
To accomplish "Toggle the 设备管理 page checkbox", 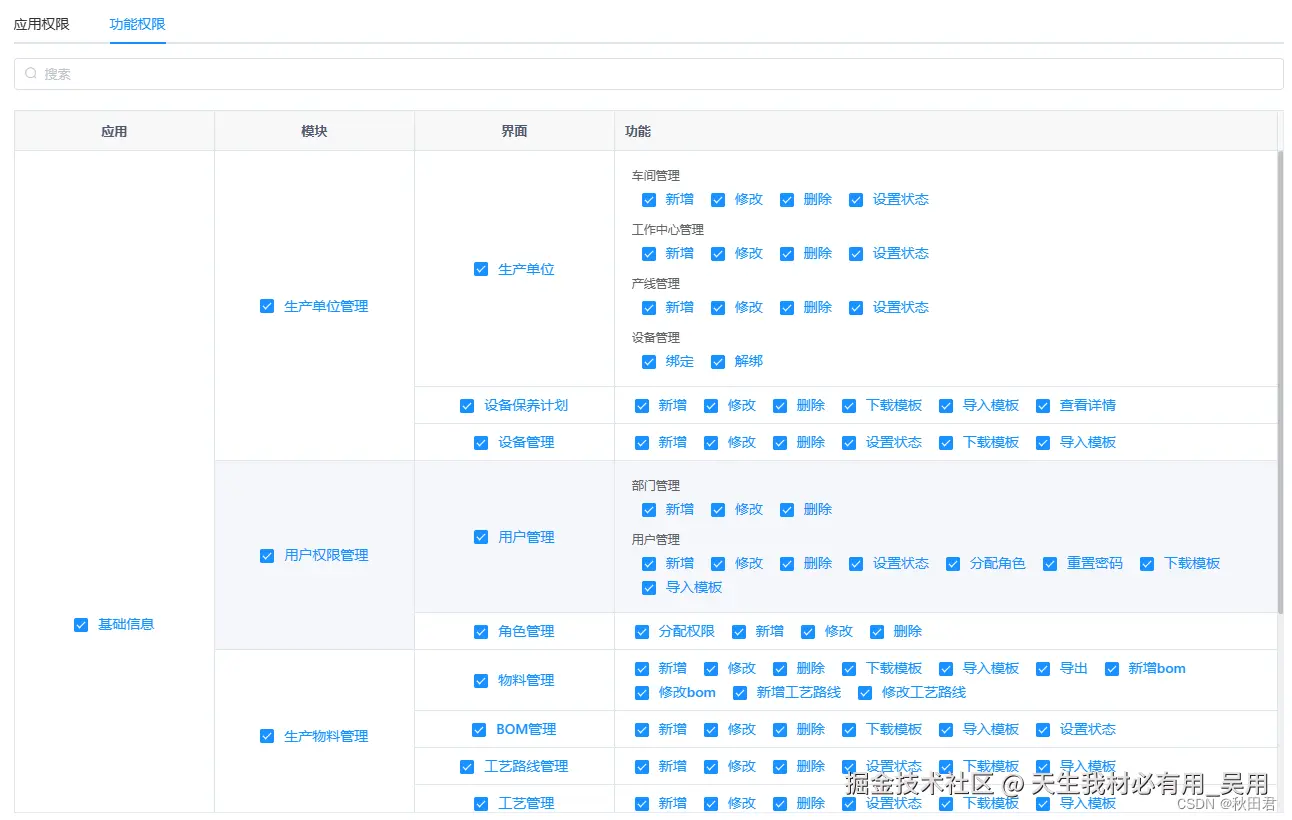I will coord(481,443).
